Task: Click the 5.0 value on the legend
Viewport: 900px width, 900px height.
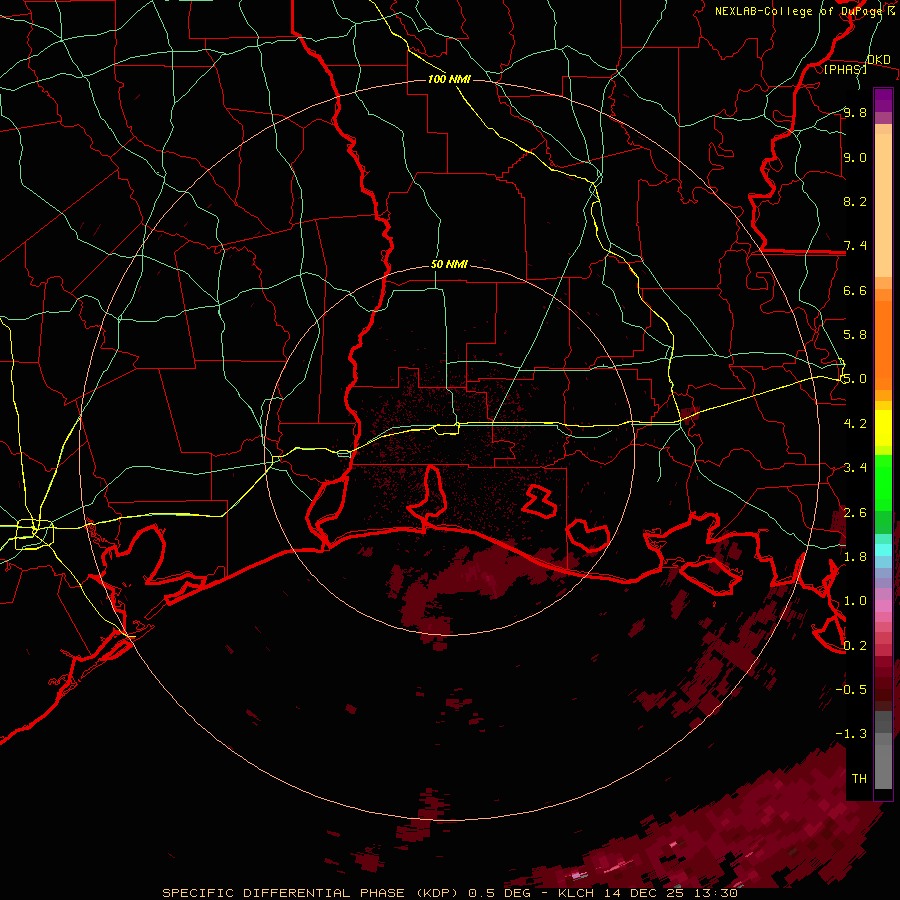Action: [855, 379]
